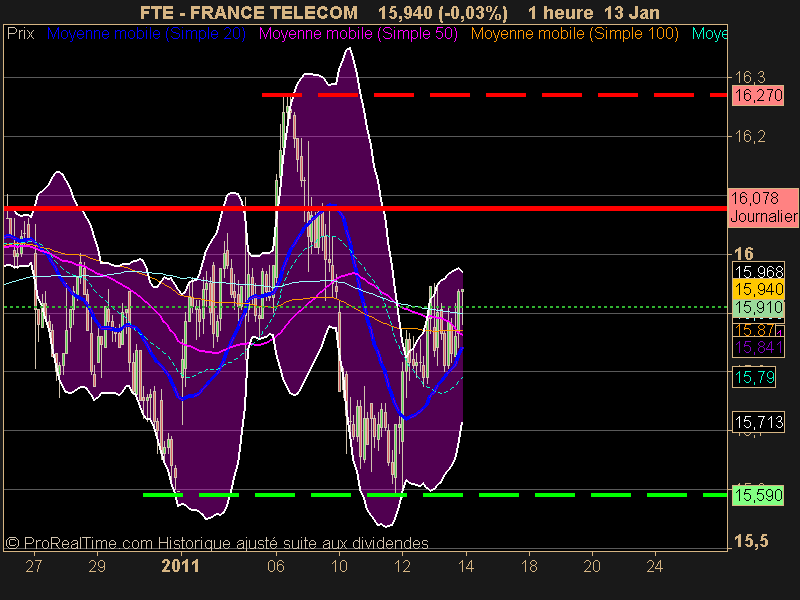Click the '29' date axis label
Screen dimensions: 800x600
pos(97,566)
